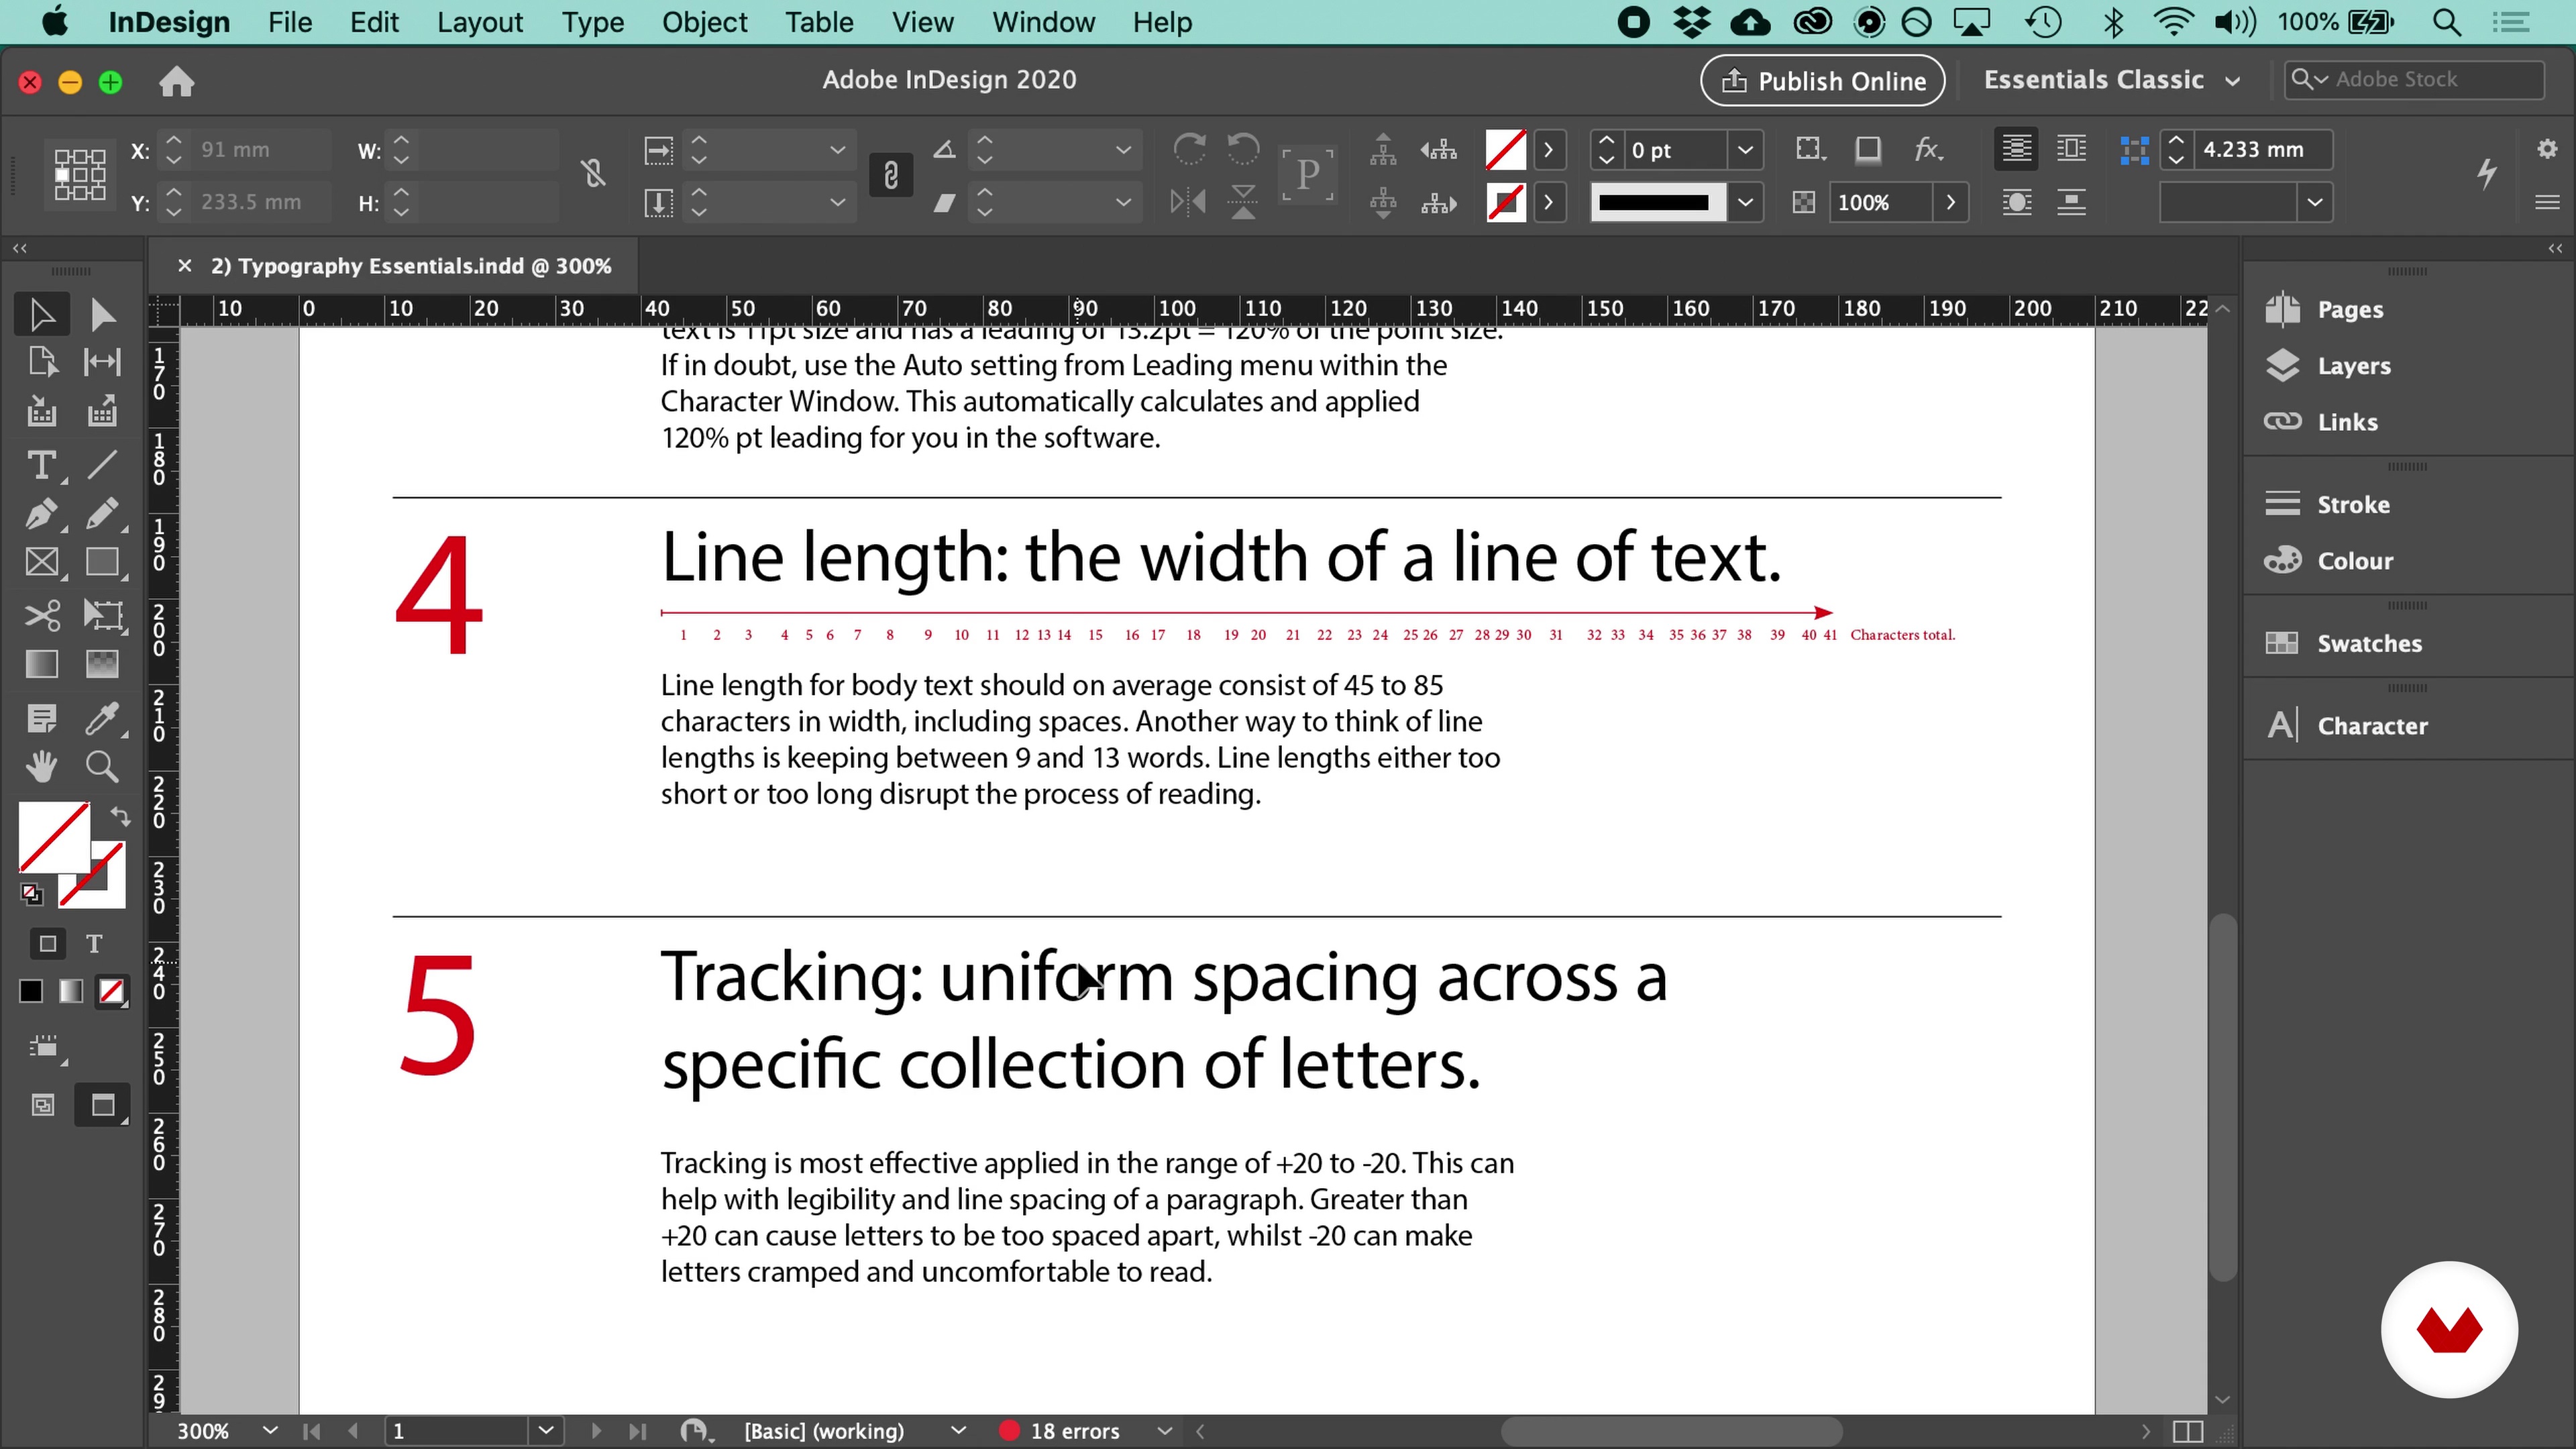Image resolution: width=2576 pixels, height=1449 pixels.
Task: Open the Object menu
Action: [x=704, y=22]
